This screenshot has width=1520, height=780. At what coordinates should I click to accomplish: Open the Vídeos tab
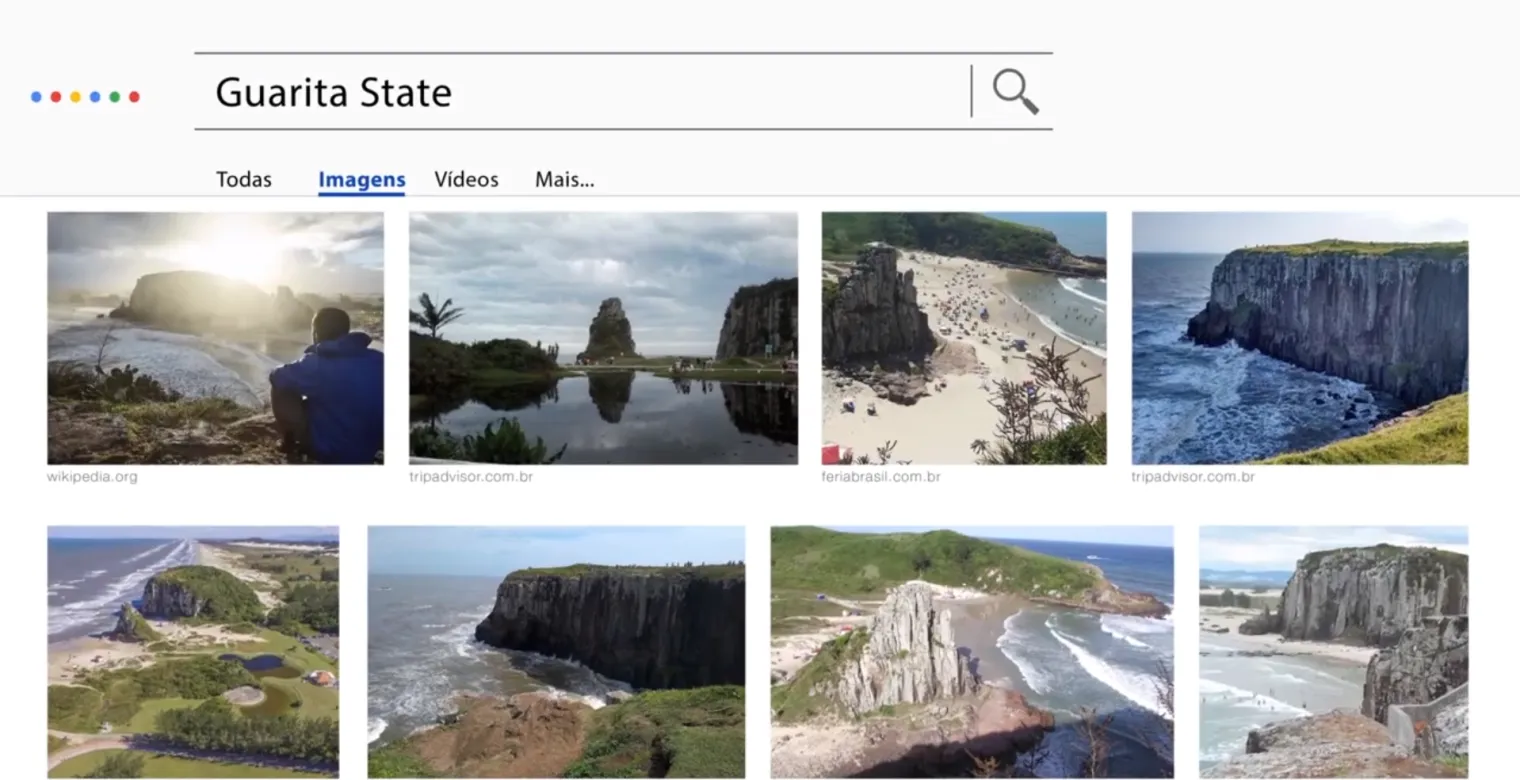[466, 180]
